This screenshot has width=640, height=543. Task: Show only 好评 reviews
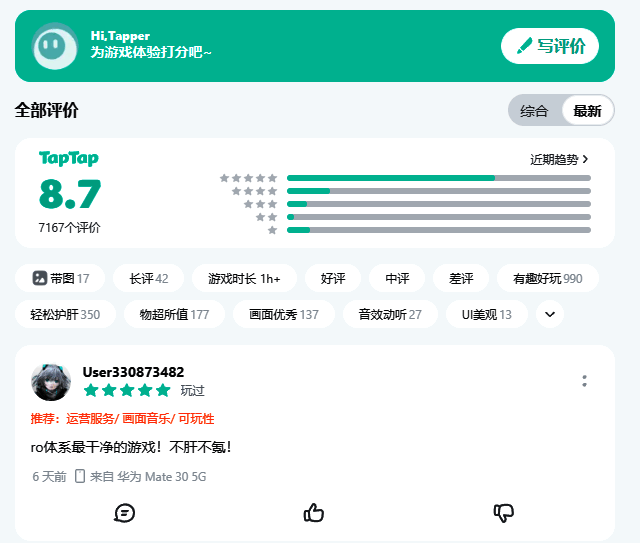333,278
